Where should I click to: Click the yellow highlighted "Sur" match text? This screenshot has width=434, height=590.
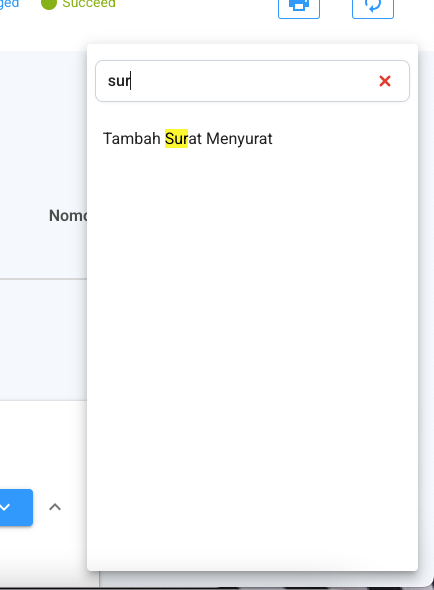click(x=176, y=138)
